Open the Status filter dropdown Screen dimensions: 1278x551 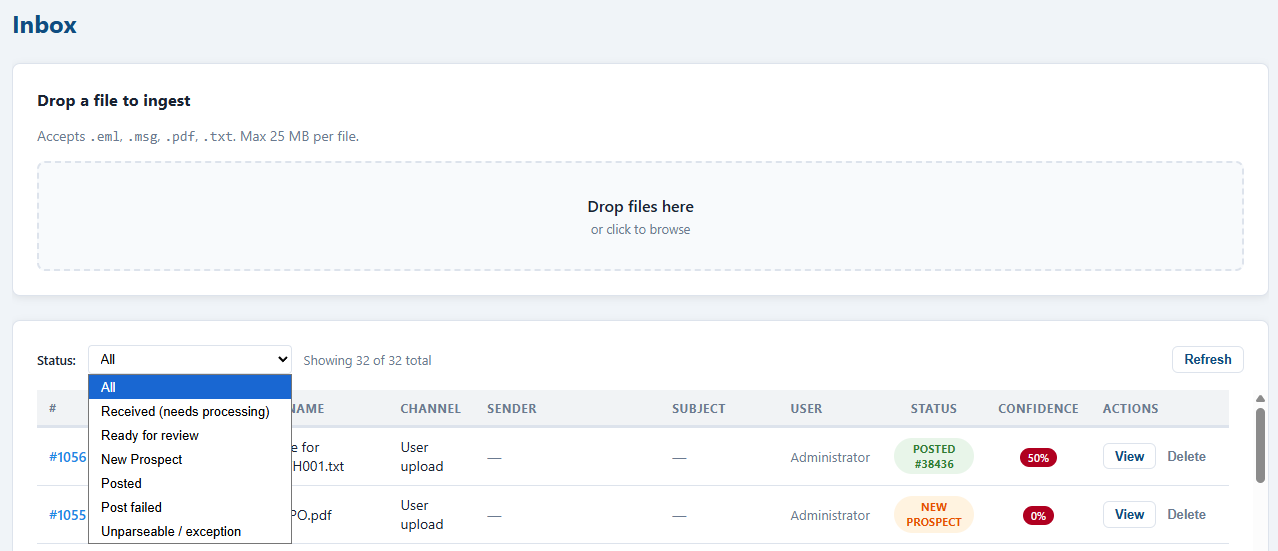pyautogui.click(x=190, y=359)
